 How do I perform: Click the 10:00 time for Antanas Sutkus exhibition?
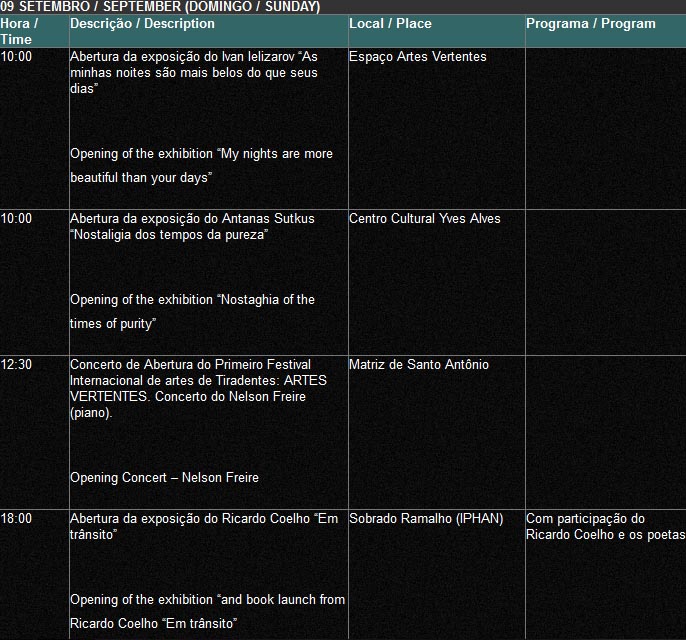(16, 219)
